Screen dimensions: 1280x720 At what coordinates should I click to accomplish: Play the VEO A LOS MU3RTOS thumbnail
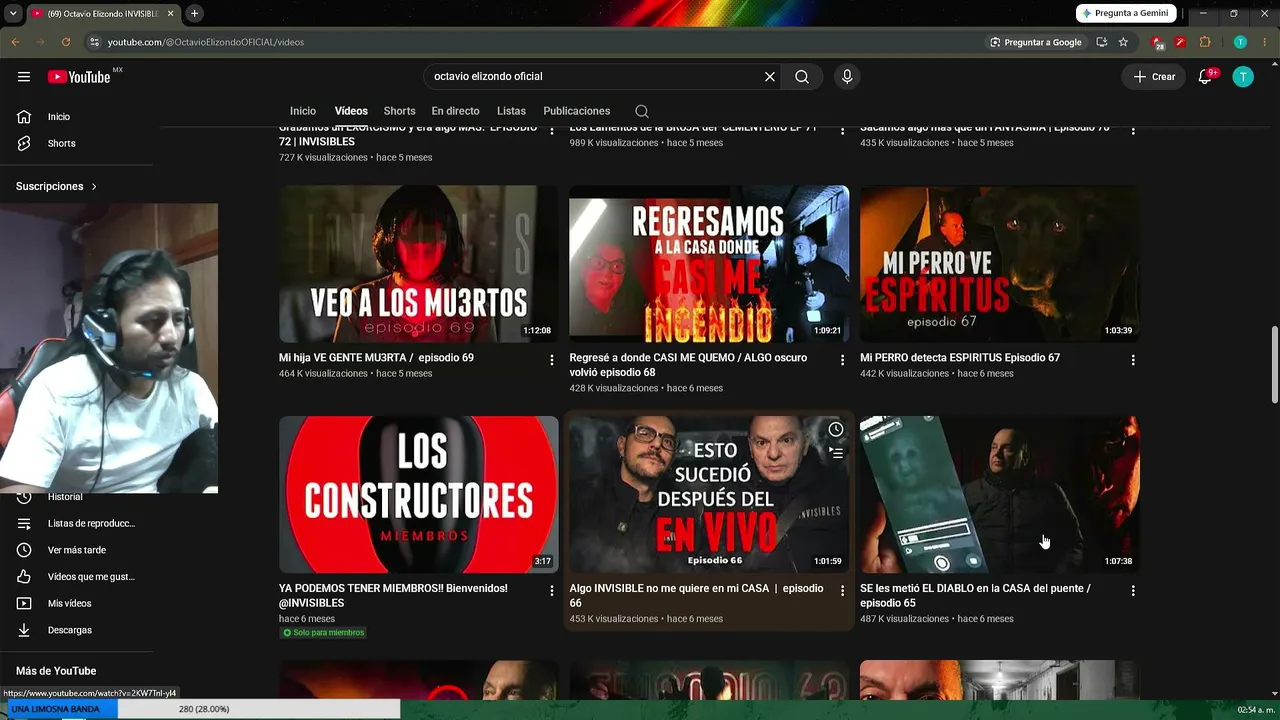(x=419, y=264)
